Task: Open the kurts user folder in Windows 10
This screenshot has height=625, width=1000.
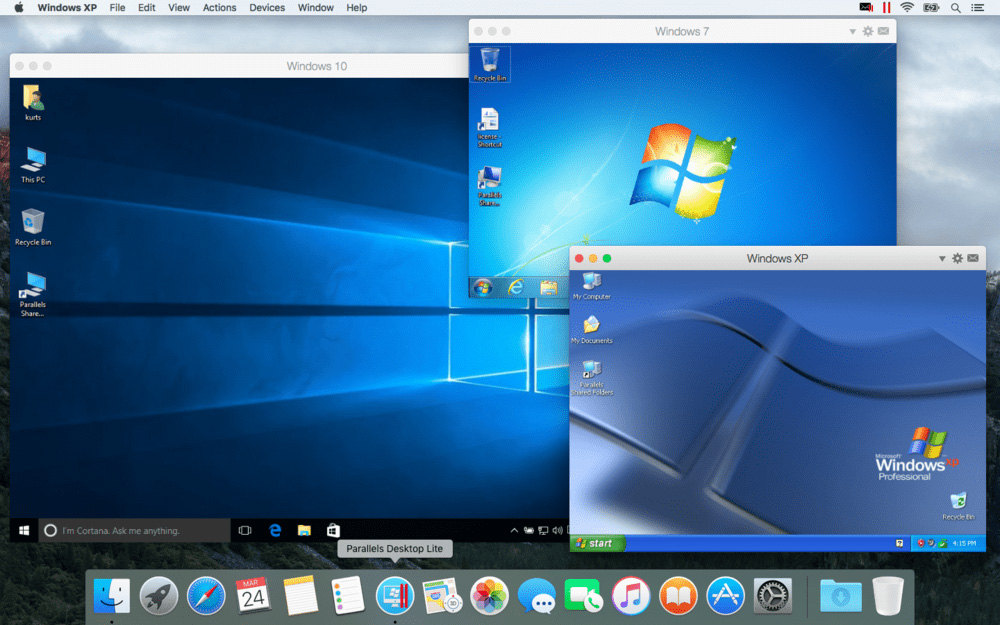Action: coord(33,102)
